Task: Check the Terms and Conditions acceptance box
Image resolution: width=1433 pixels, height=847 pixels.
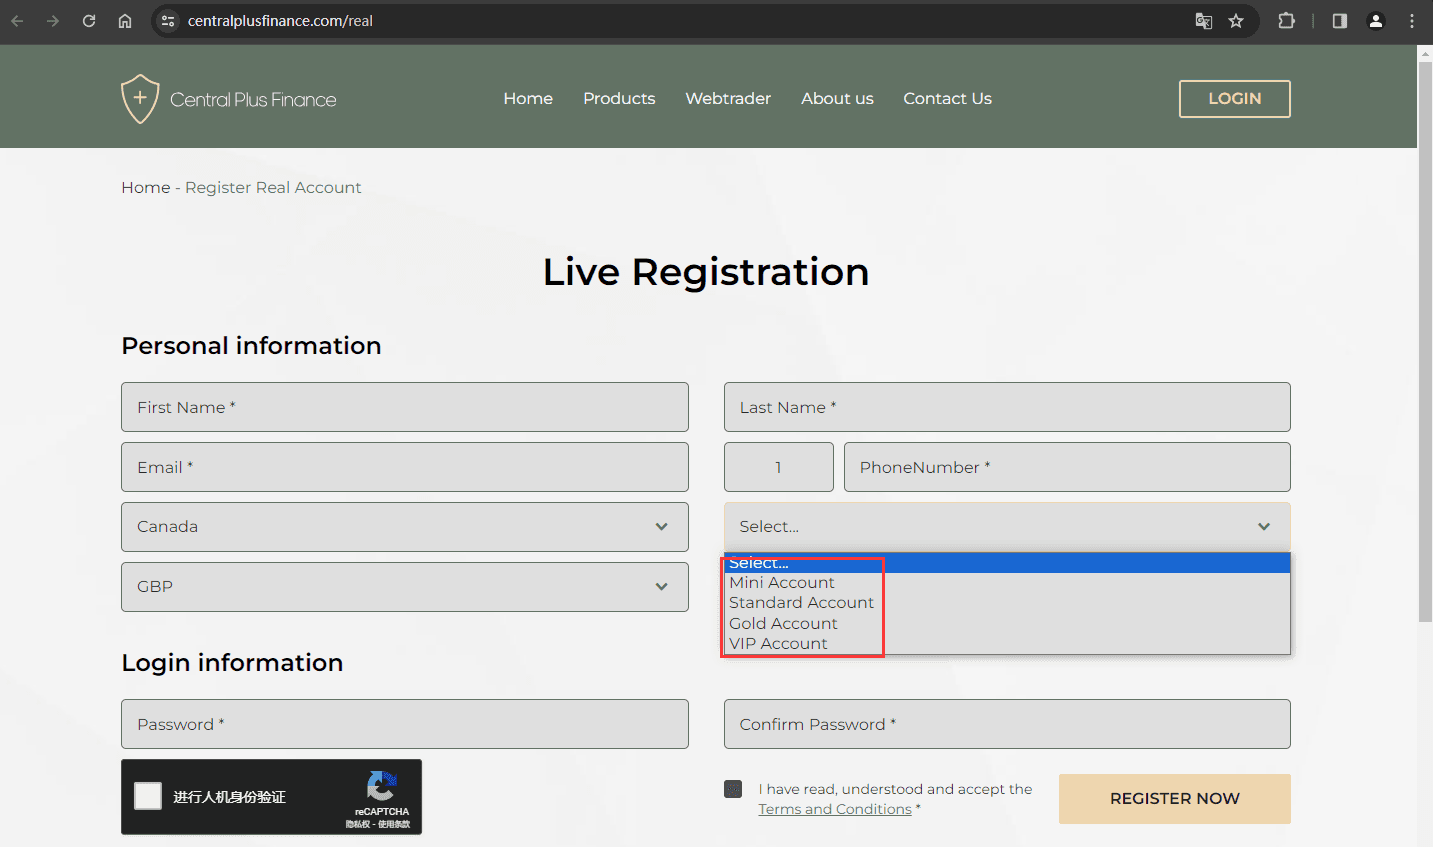Action: [733, 789]
